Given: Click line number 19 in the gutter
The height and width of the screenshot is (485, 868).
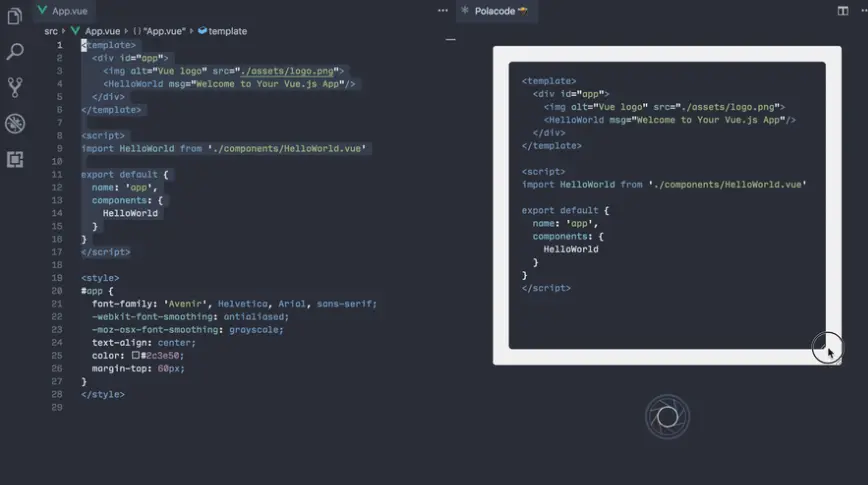Looking at the screenshot, I should (x=57, y=278).
